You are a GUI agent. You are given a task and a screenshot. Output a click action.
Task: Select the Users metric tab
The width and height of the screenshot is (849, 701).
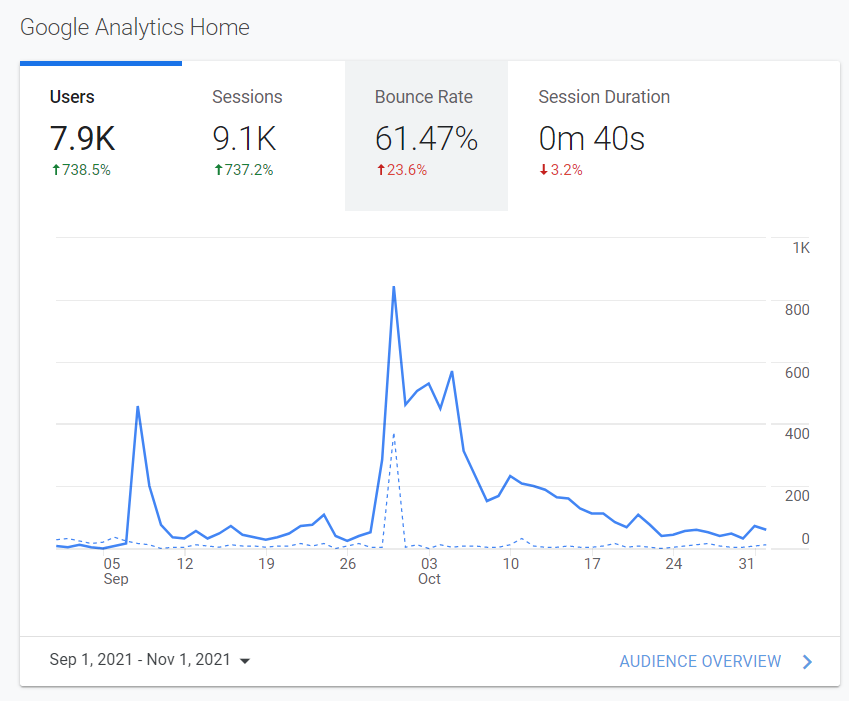[101, 135]
